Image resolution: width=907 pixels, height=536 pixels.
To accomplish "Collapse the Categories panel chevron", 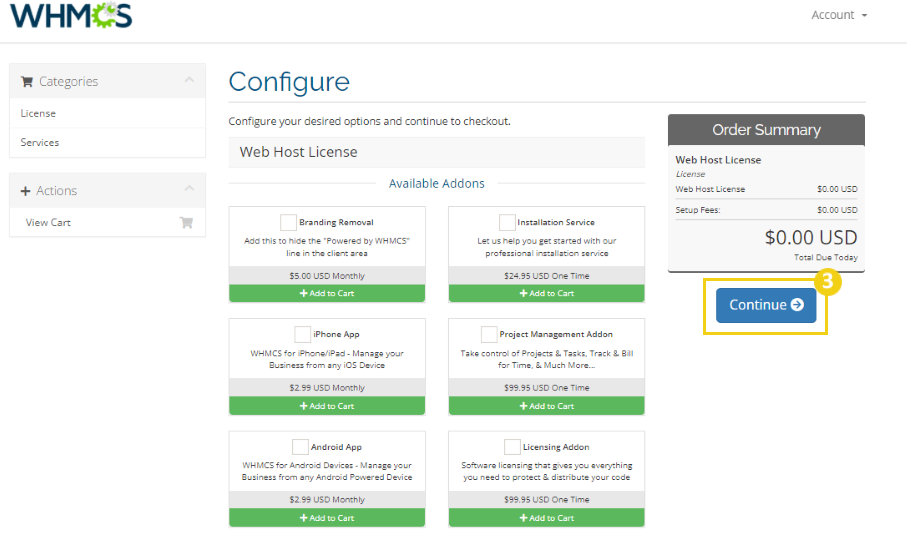I will (189, 80).
